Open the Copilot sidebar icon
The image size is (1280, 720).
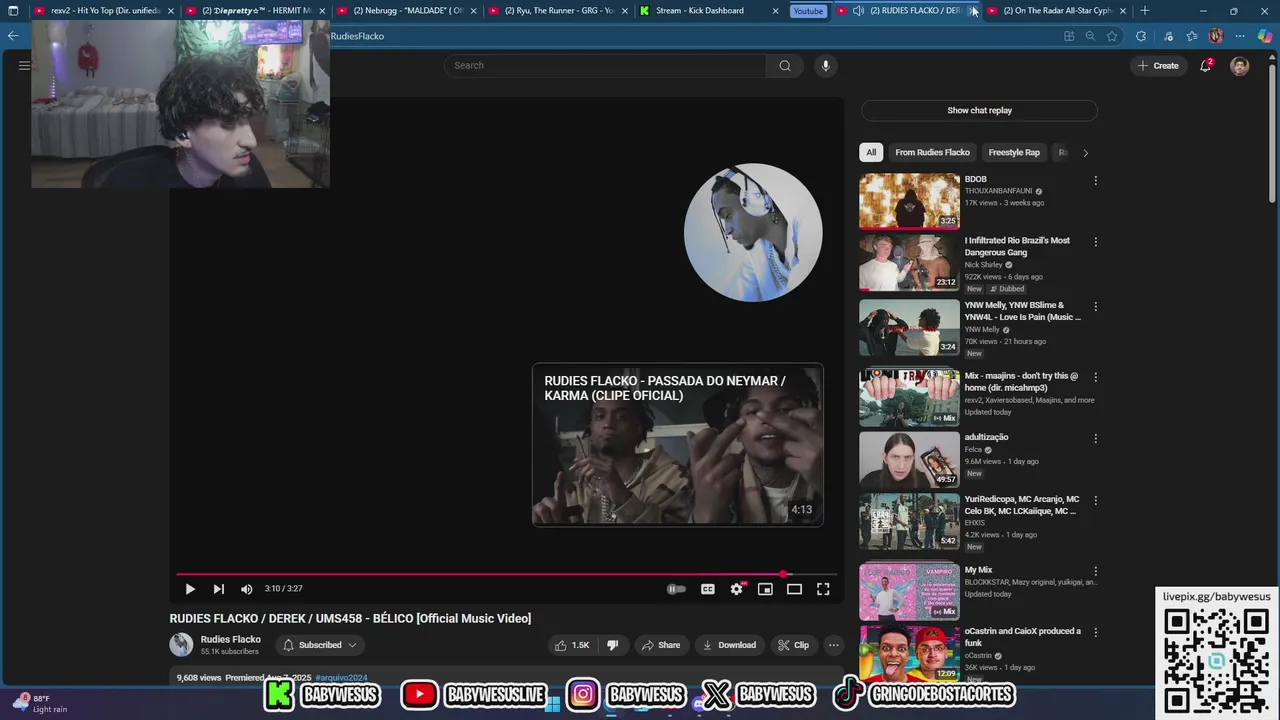click(1265, 36)
